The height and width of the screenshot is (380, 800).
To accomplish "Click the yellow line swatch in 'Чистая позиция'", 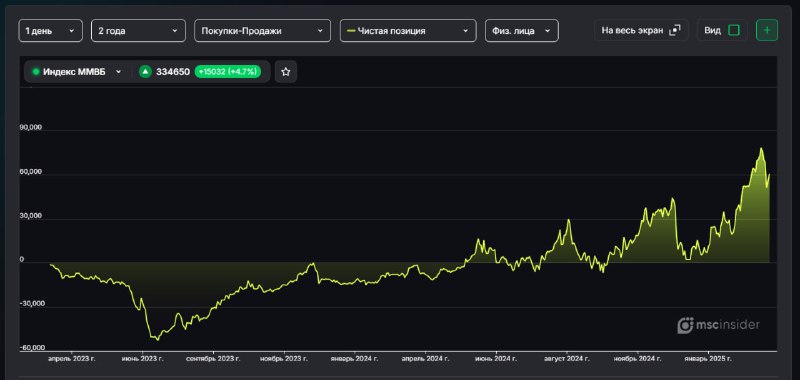I will 351,31.
